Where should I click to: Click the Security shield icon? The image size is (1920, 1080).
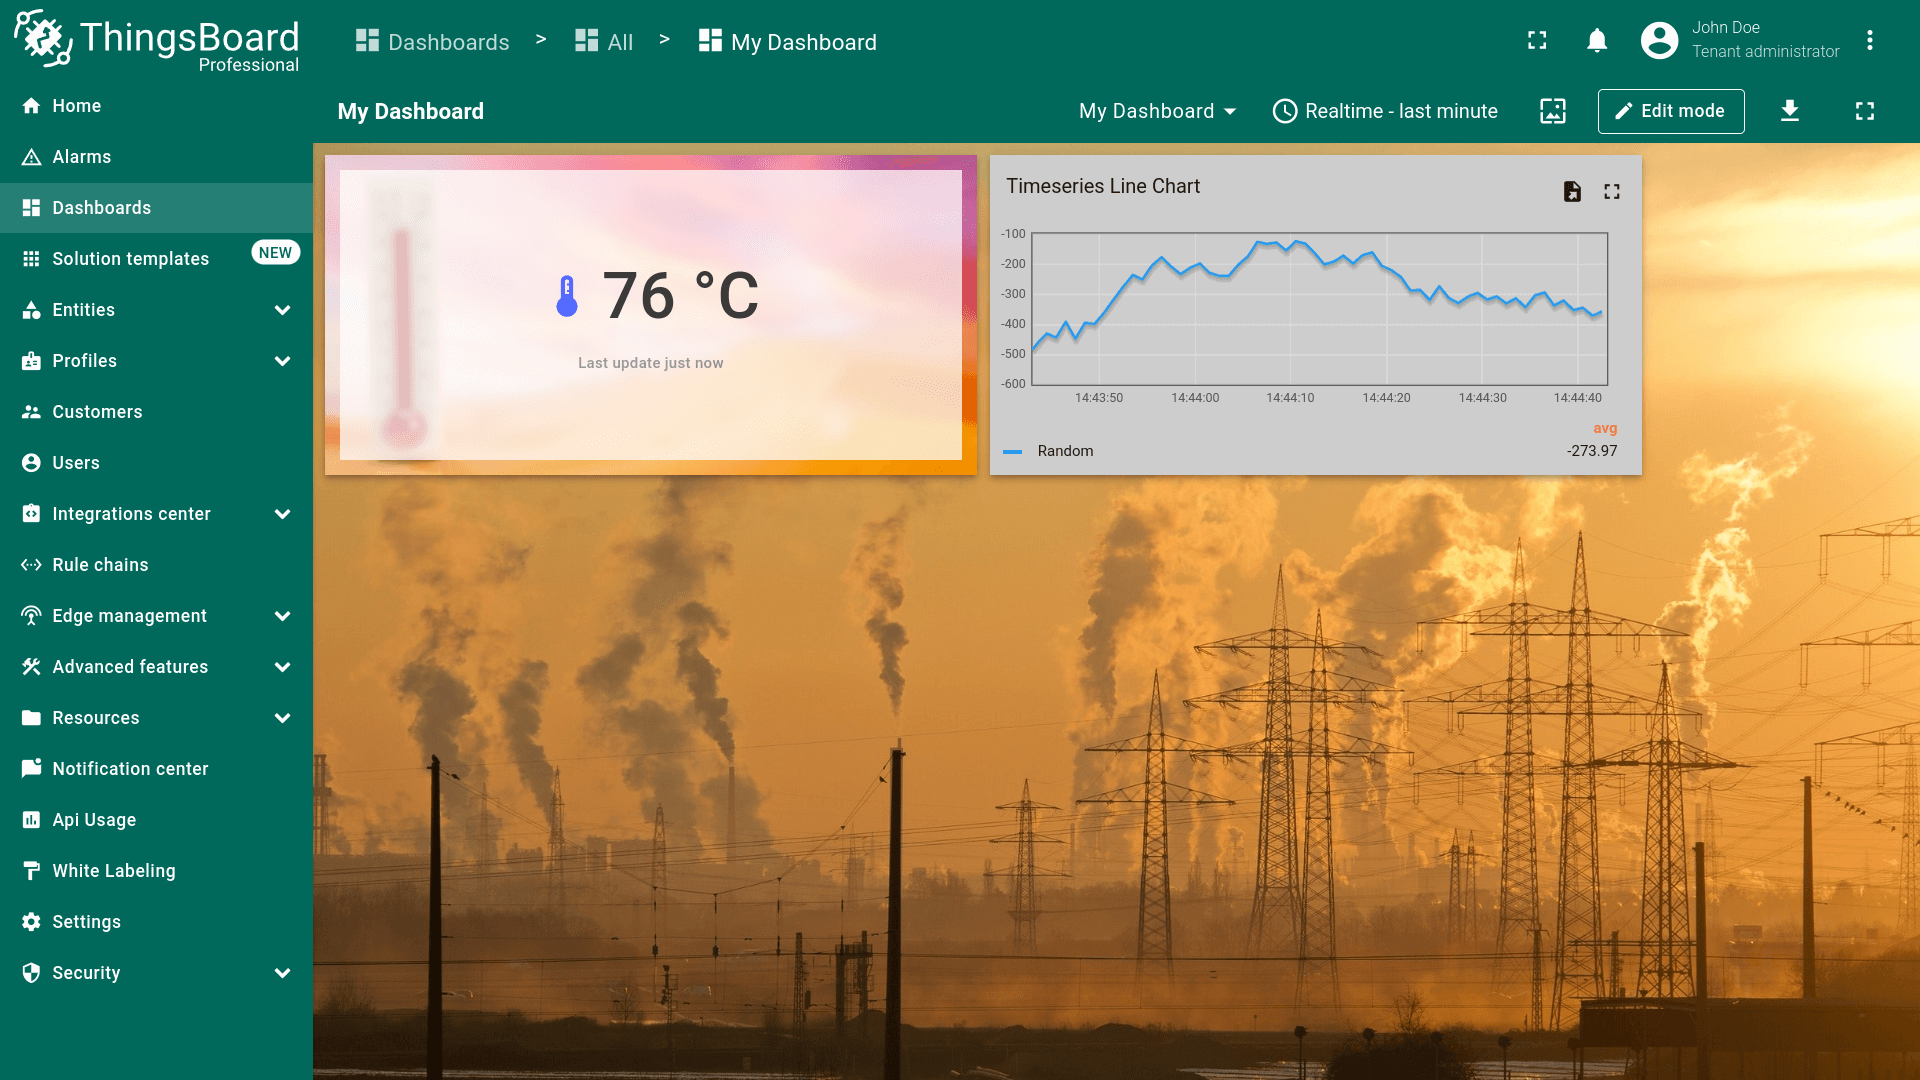[31, 973]
